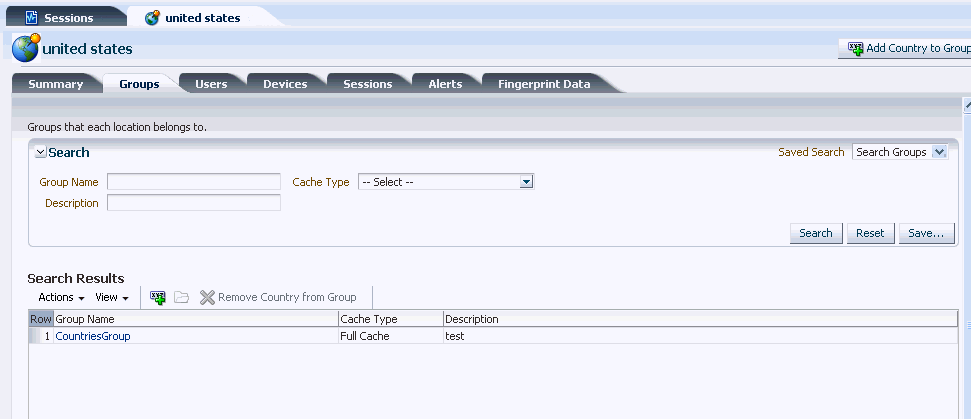The height and width of the screenshot is (419, 971).
Task: Click the Description input field
Action: (194, 203)
